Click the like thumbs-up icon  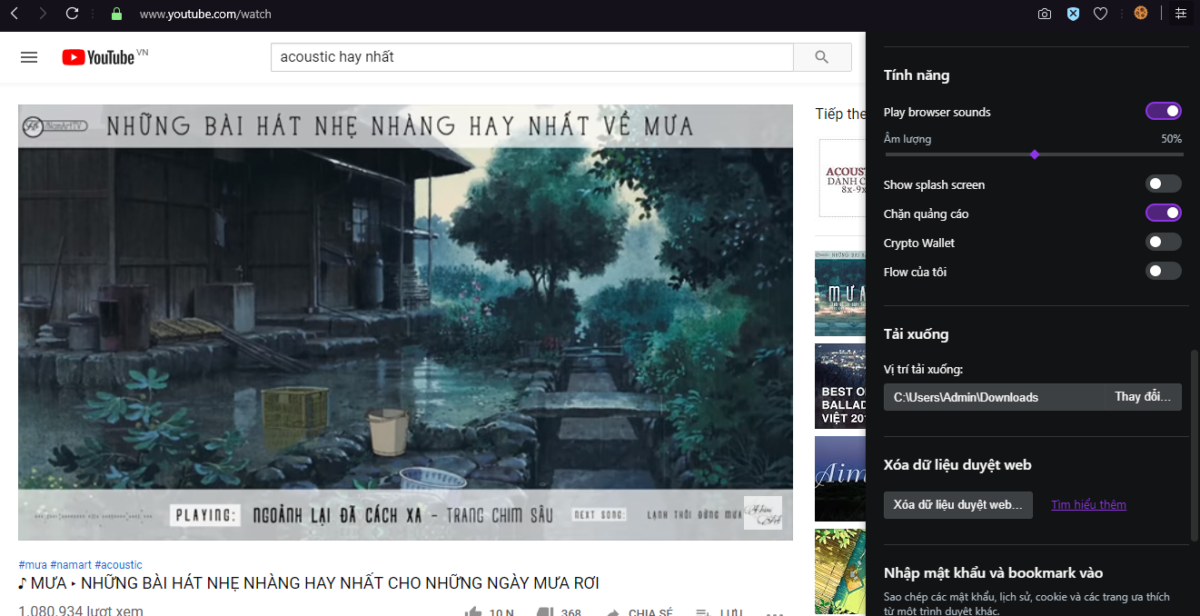pos(473,612)
